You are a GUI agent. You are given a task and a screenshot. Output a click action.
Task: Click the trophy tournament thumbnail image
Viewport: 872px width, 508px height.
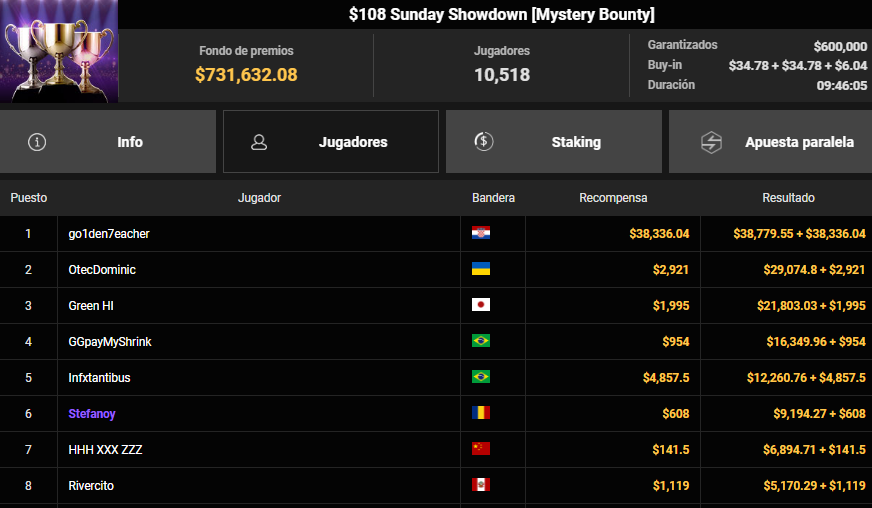click(x=59, y=51)
